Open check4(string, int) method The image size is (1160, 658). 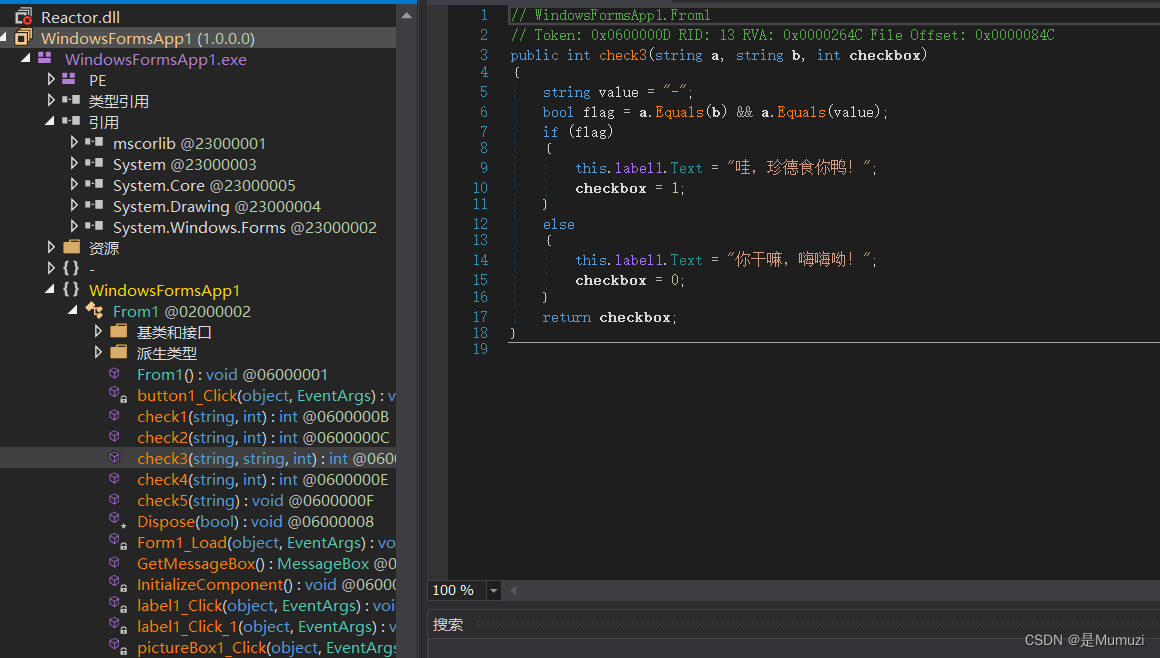pyautogui.click(x=263, y=480)
